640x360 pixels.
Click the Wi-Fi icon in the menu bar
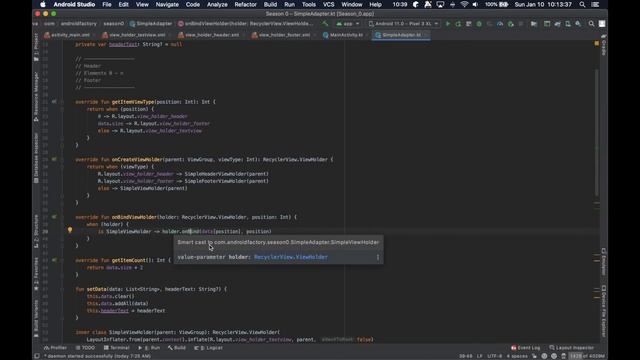[x=464, y=4]
